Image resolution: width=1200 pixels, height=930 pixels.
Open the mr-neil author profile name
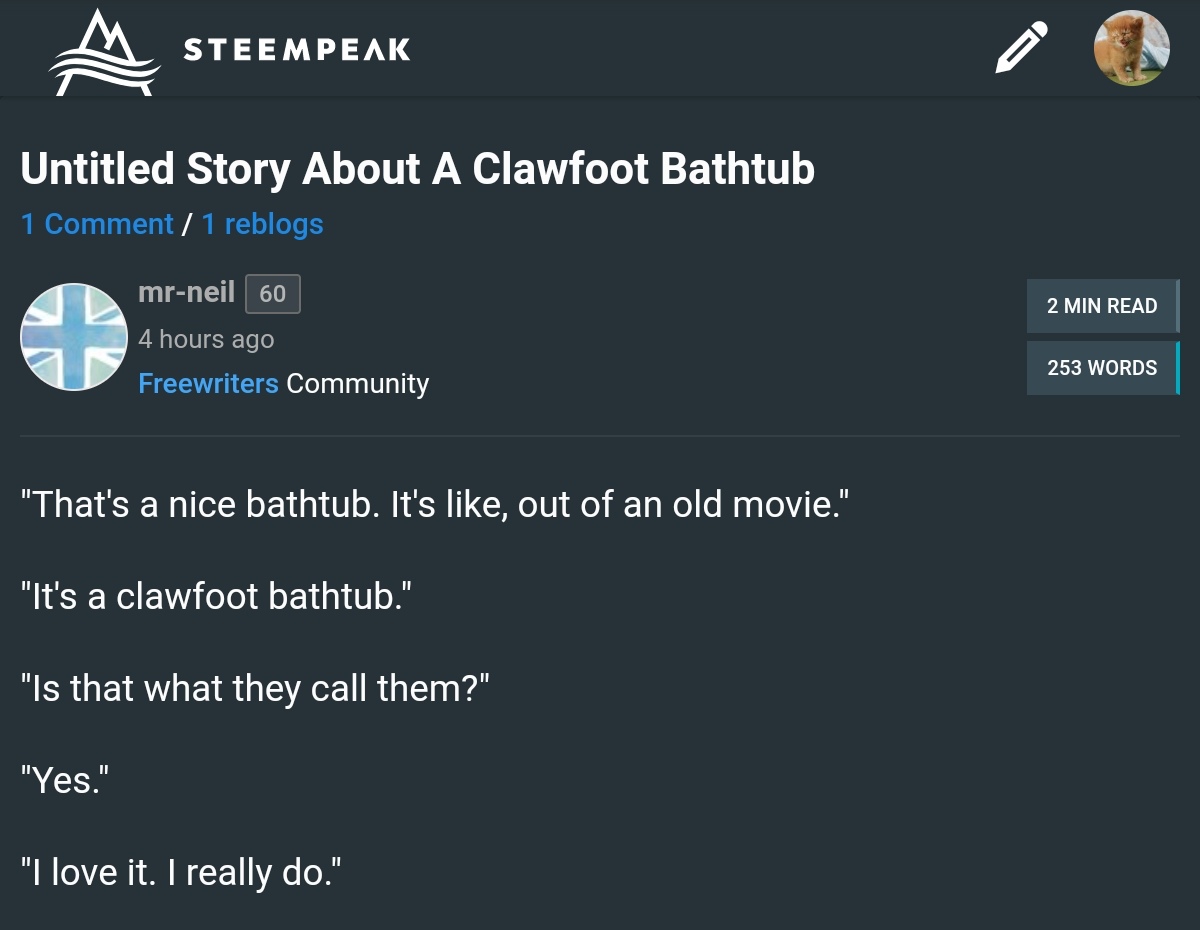(186, 292)
